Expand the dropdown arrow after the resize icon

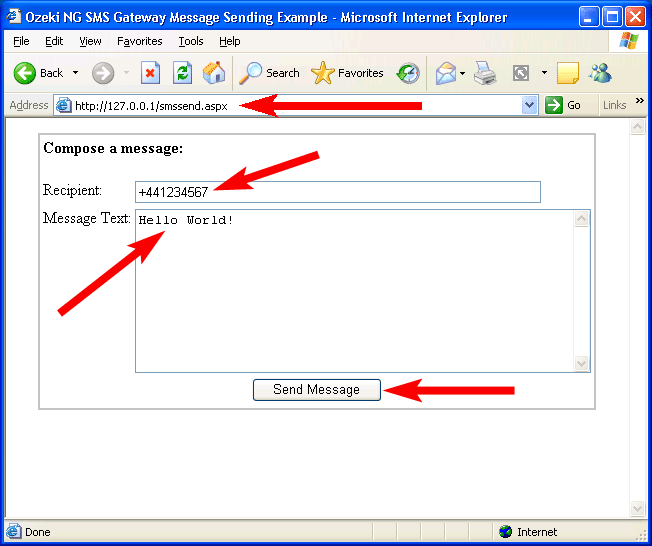[x=544, y=73]
